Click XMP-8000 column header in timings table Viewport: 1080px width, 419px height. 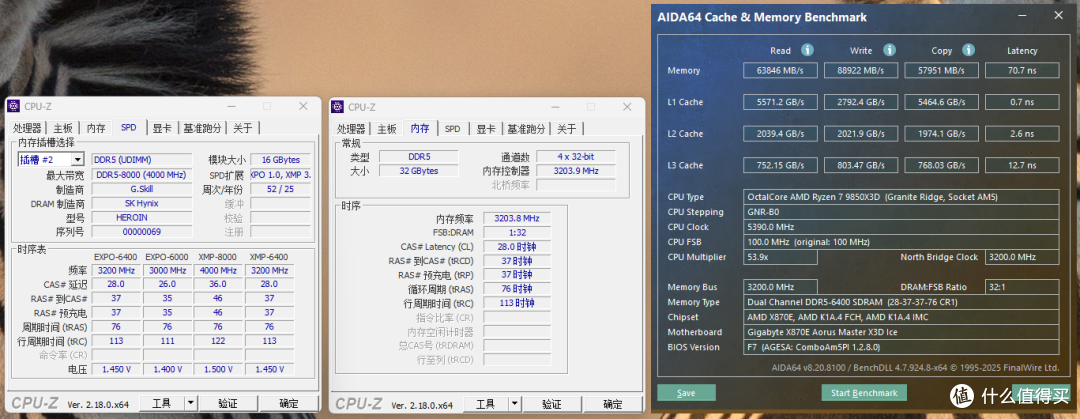point(218,256)
